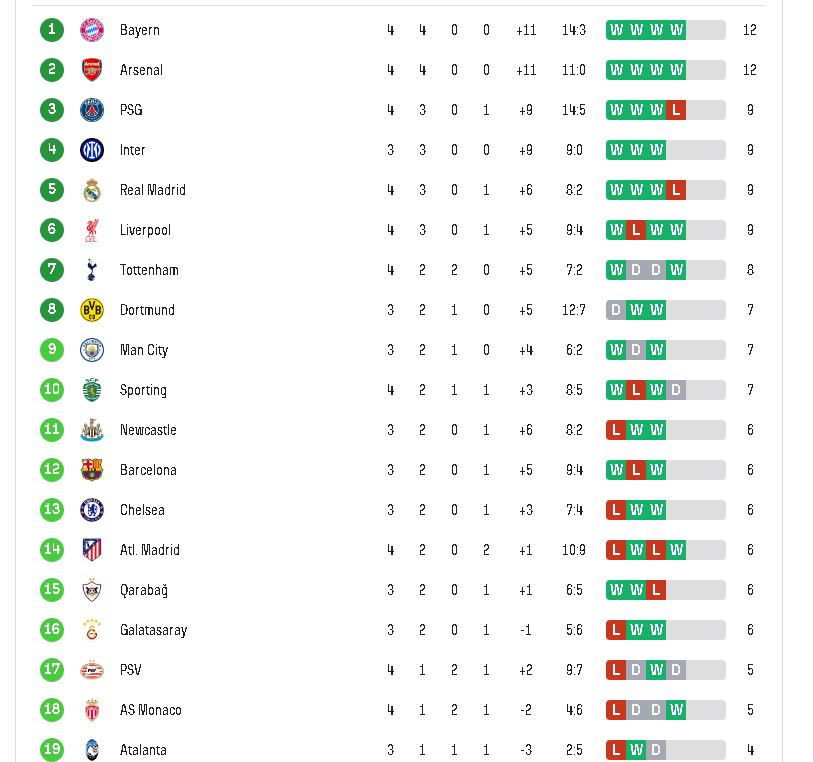Open the Newcastle team page
Screen dimensions: 813x762
(148, 430)
